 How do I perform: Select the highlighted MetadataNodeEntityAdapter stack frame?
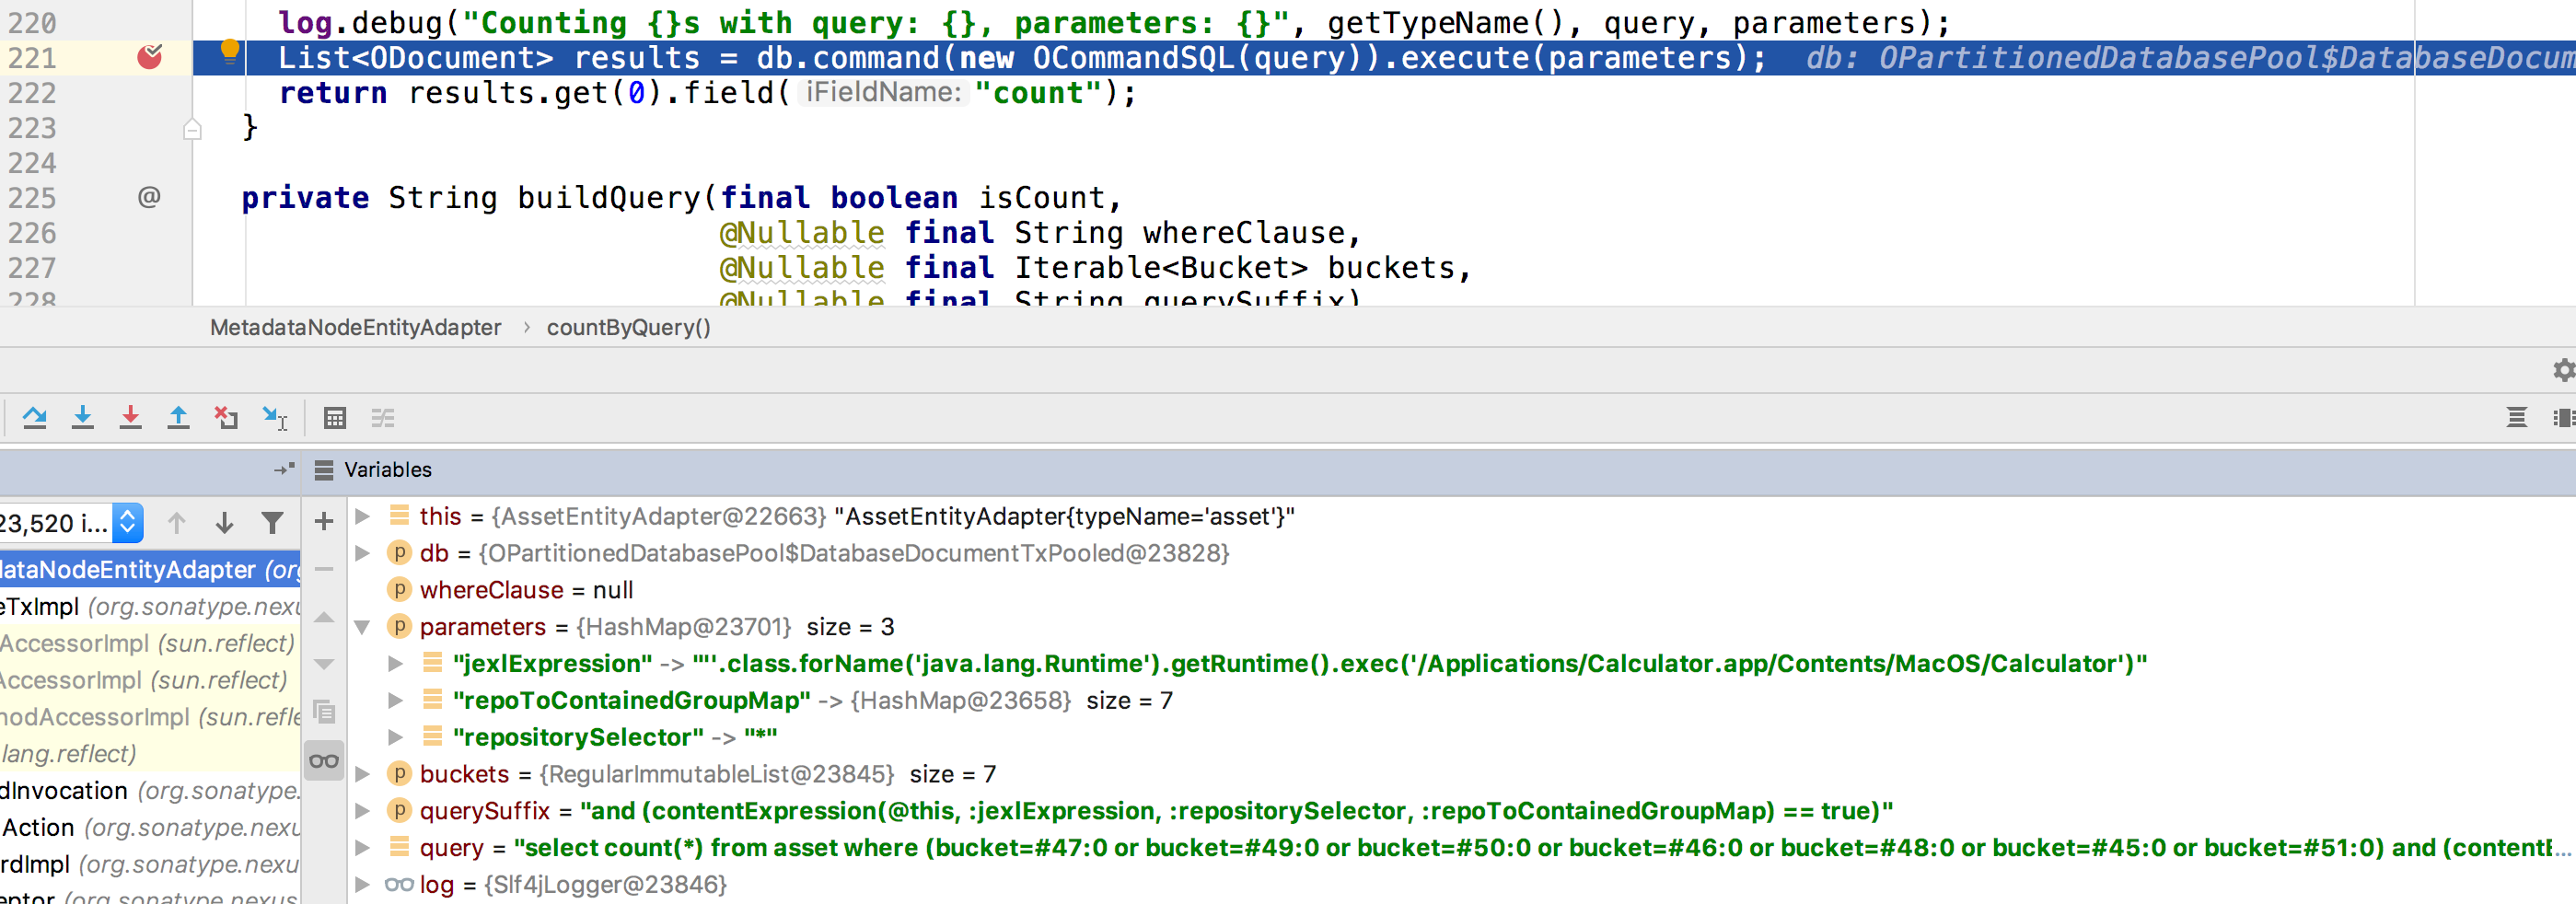coord(150,570)
